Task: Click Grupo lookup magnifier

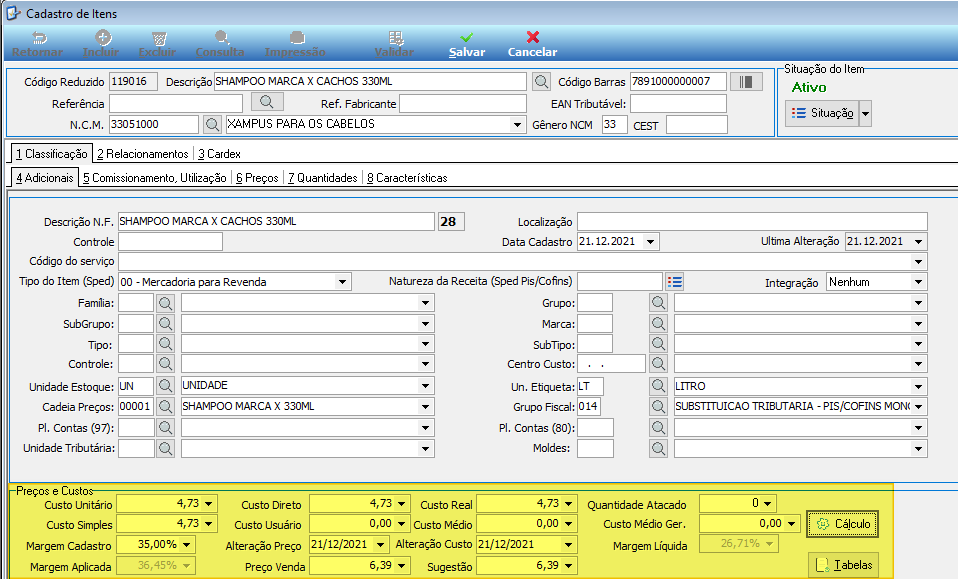Action: (x=658, y=303)
